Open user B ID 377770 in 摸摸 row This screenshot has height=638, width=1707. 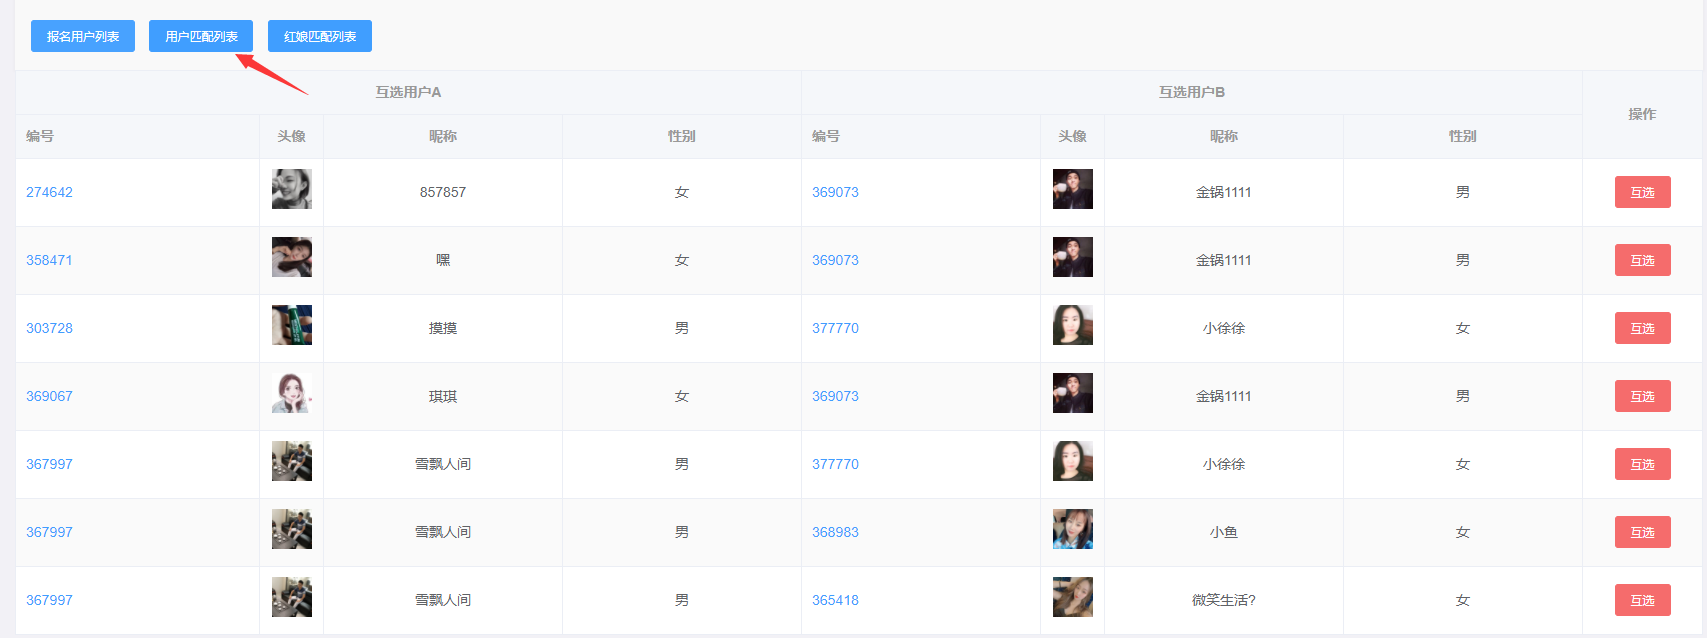[835, 328]
